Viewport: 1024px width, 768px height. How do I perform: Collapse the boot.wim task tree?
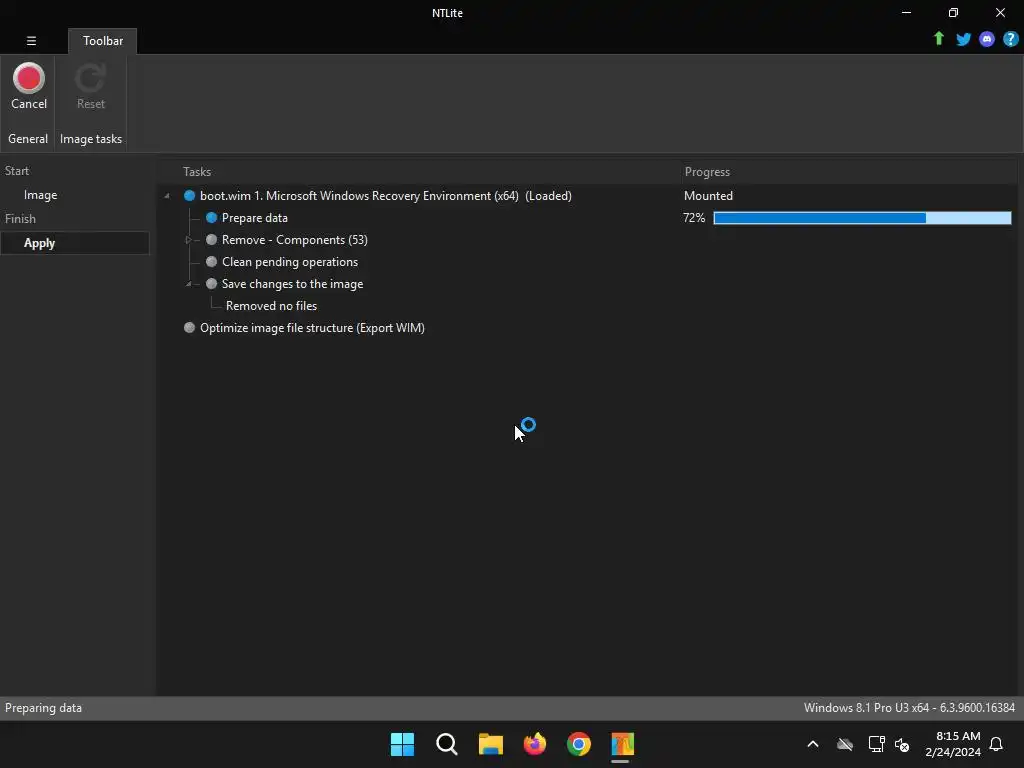click(x=167, y=196)
